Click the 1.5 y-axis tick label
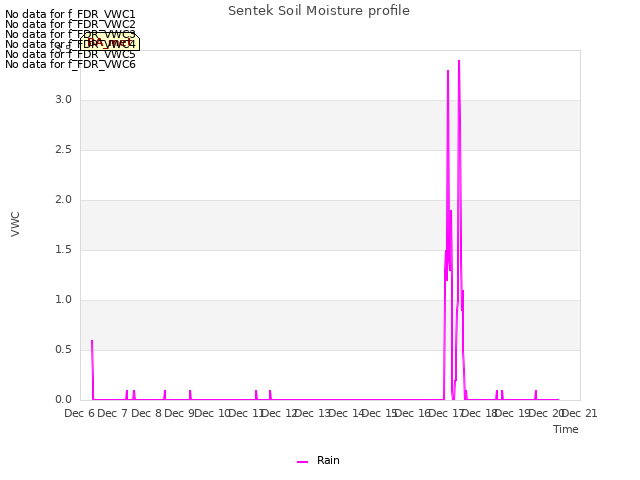This screenshot has width=640, height=480. [64, 250]
